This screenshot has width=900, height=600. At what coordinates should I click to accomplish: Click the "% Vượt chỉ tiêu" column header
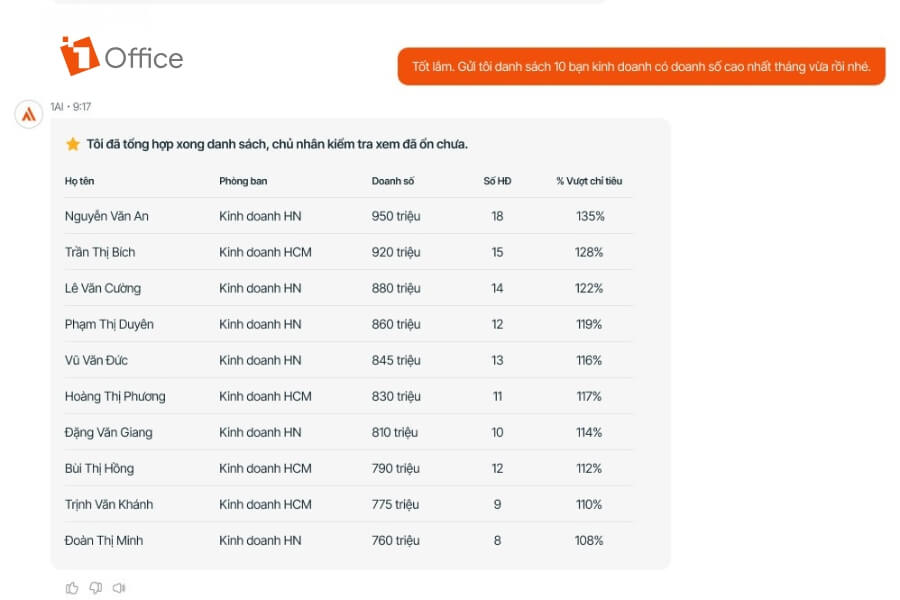point(589,181)
